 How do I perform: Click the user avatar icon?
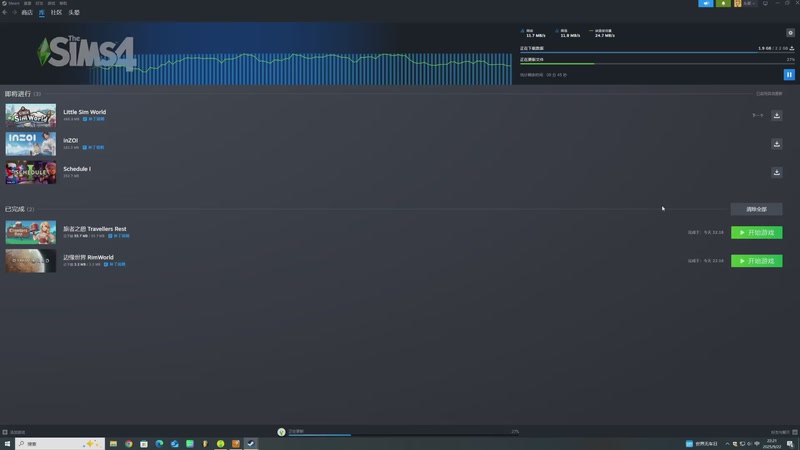737,3
